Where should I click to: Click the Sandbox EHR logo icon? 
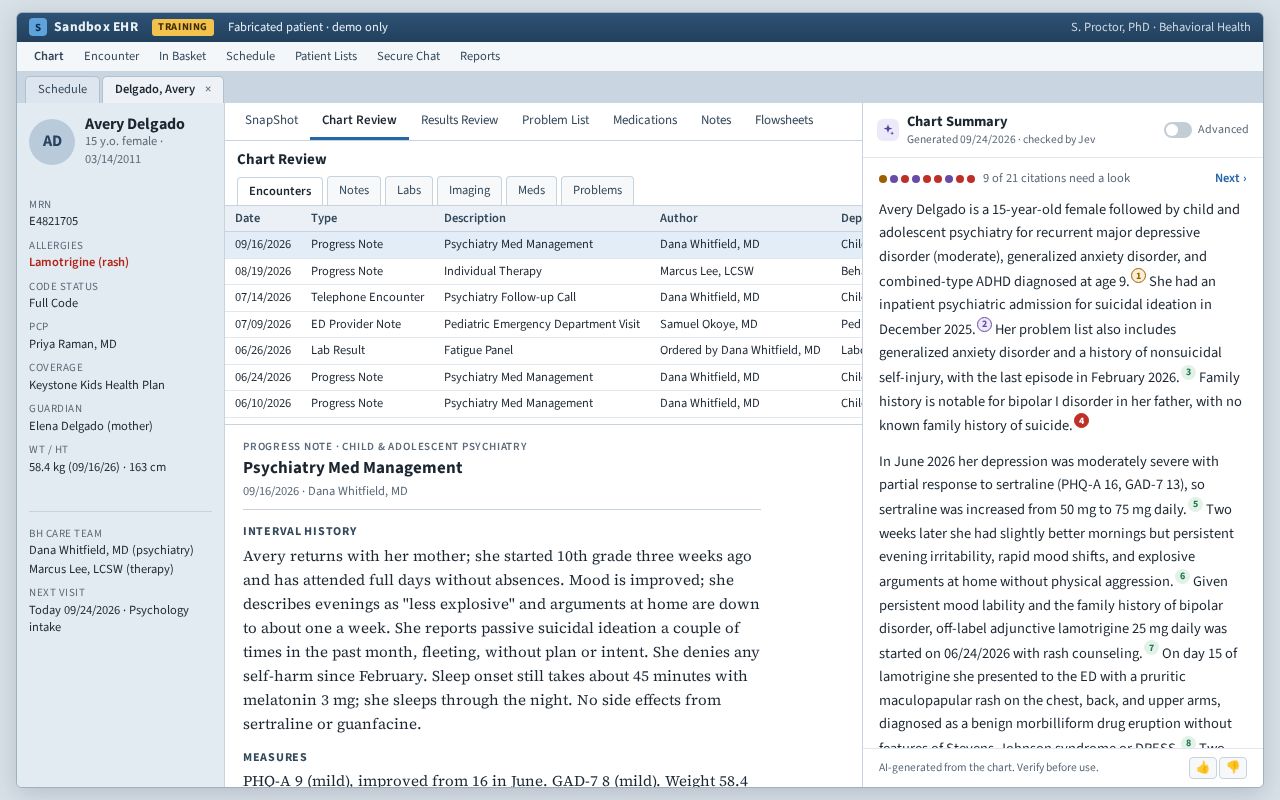38,27
